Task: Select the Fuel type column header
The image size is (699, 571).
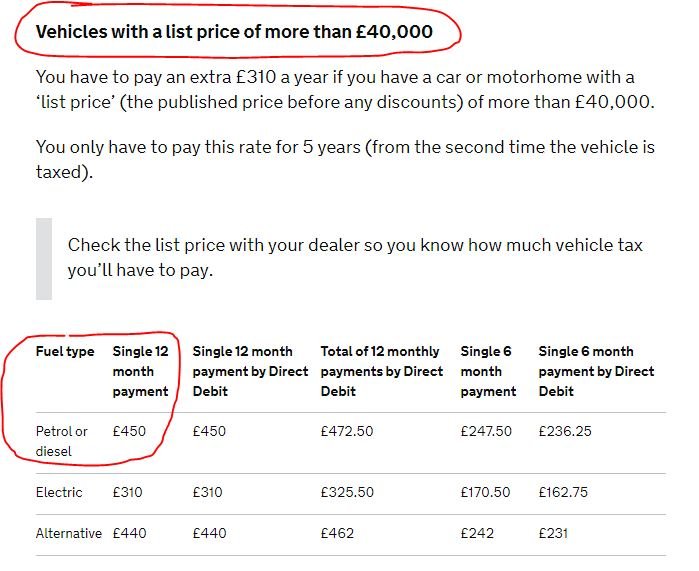Action: [x=65, y=351]
